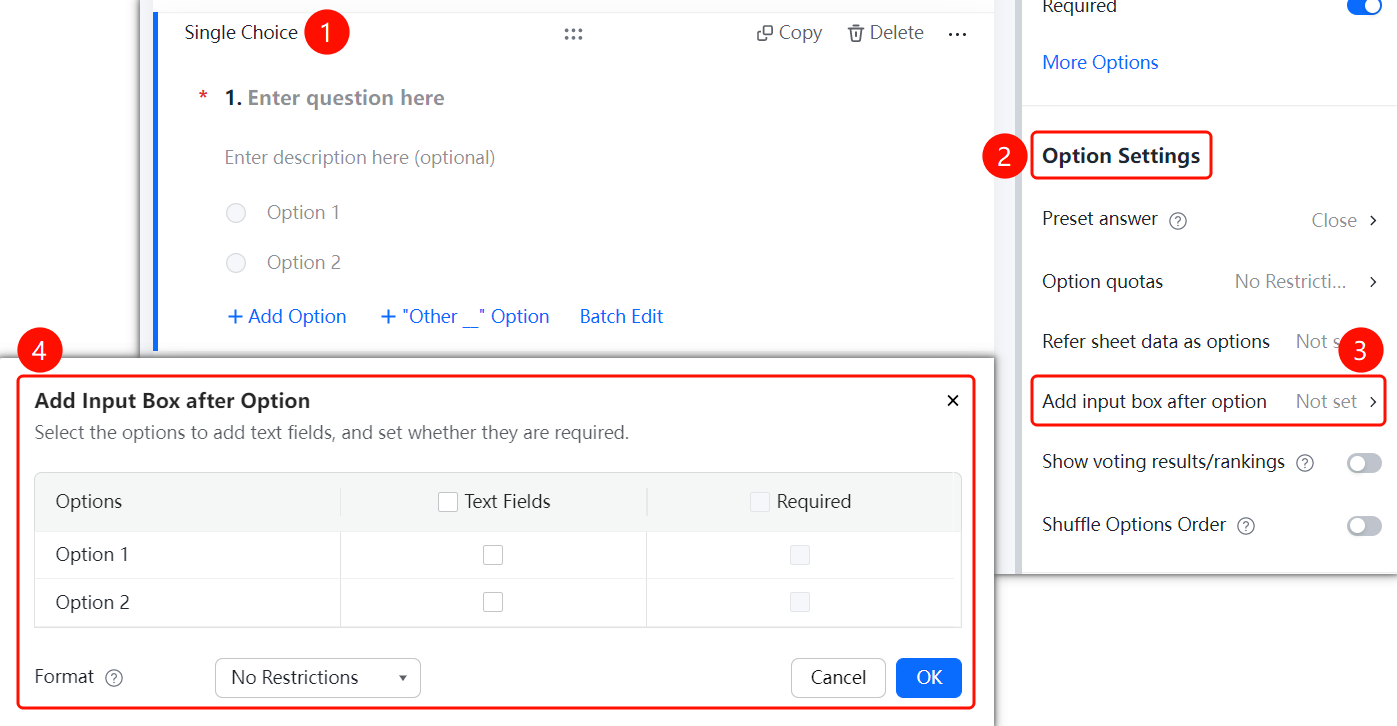Viewport: 1397px width, 726px height.
Task: Check the Required header checkbox
Action: coord(760,502)
